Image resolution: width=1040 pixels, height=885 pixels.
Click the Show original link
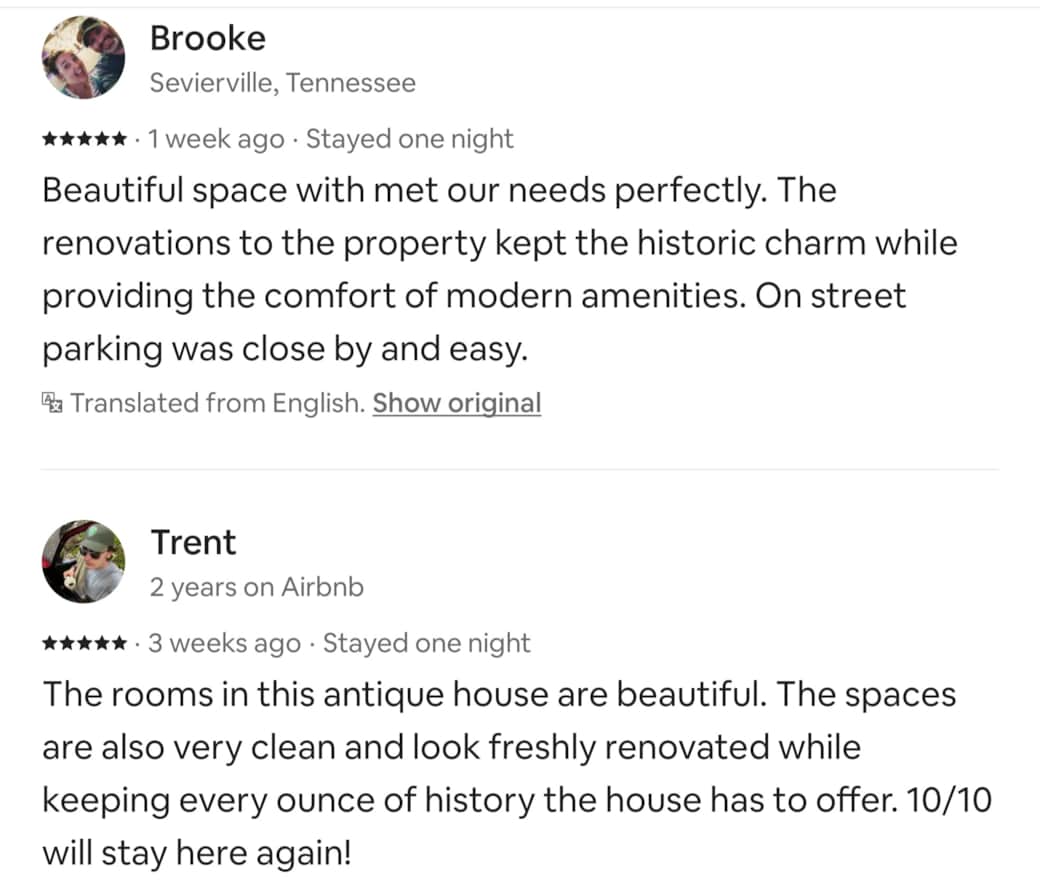point(457,403)
